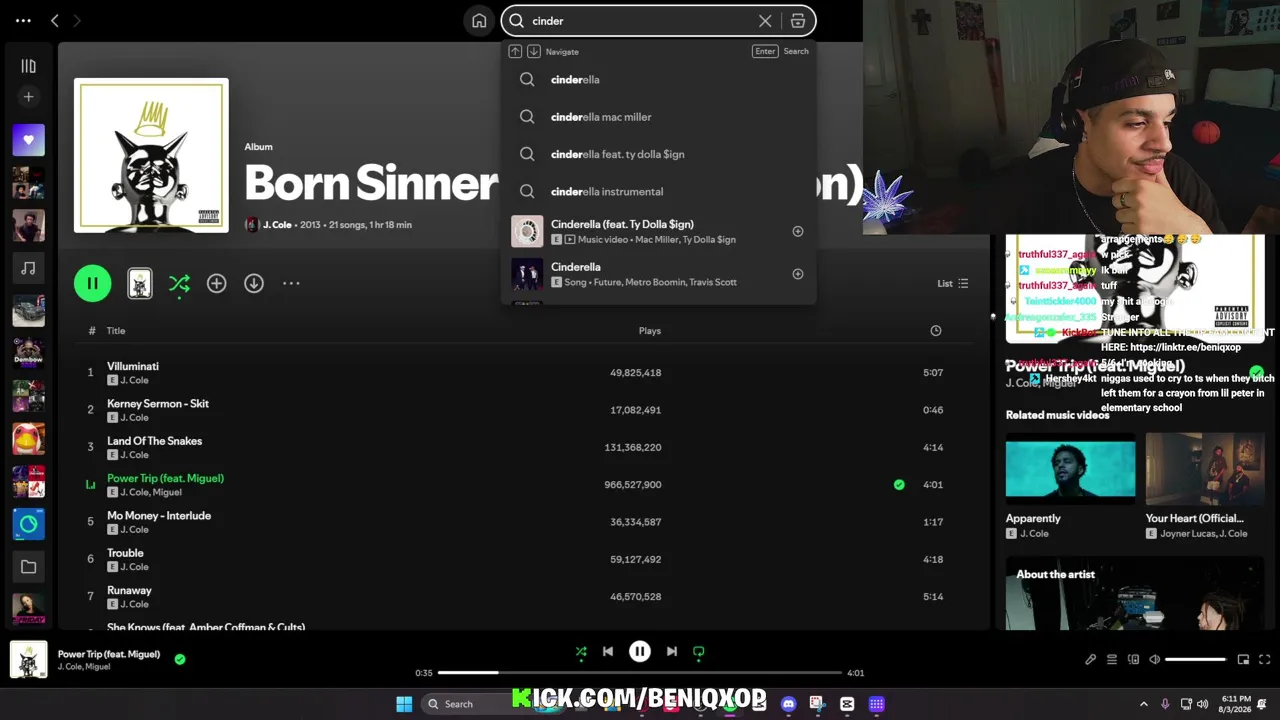The width and height of the screenshot is (1280, 720).
Task: Open the play queue
Action: 1112,660
